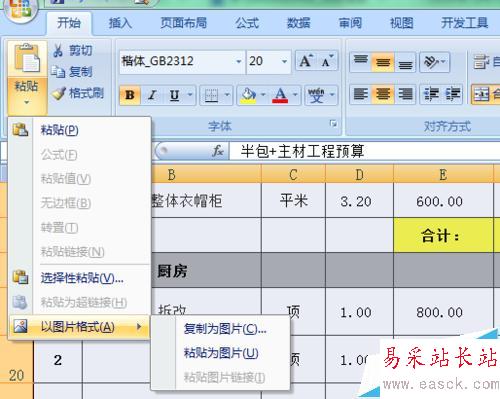Switch to the 页面布局 tab

click(184, 23)
